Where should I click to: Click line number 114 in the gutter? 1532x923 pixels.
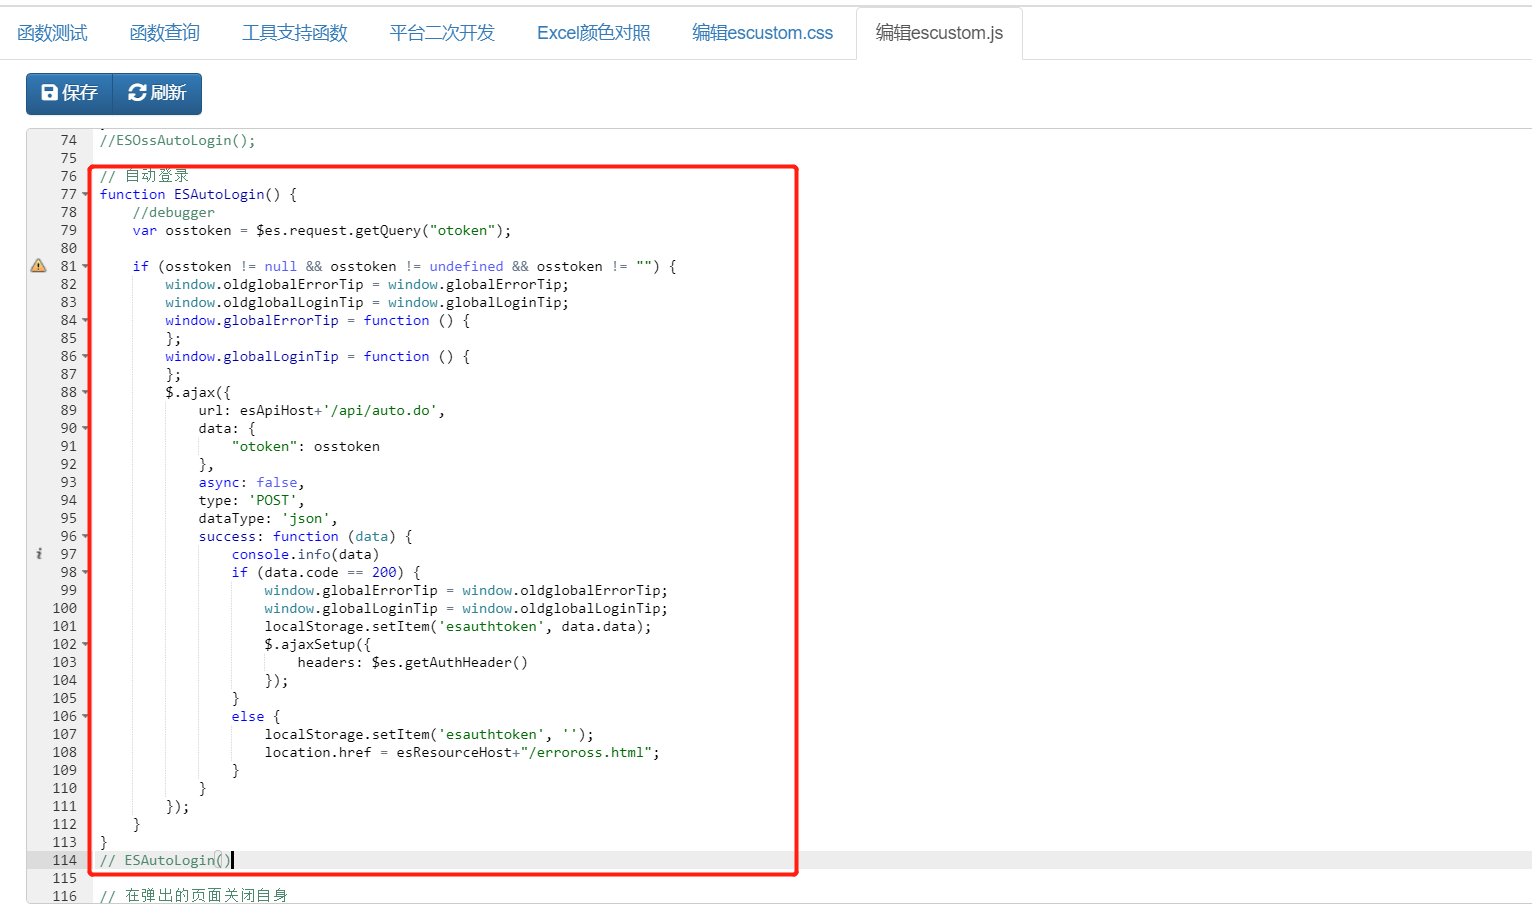(x=65, y=860)
